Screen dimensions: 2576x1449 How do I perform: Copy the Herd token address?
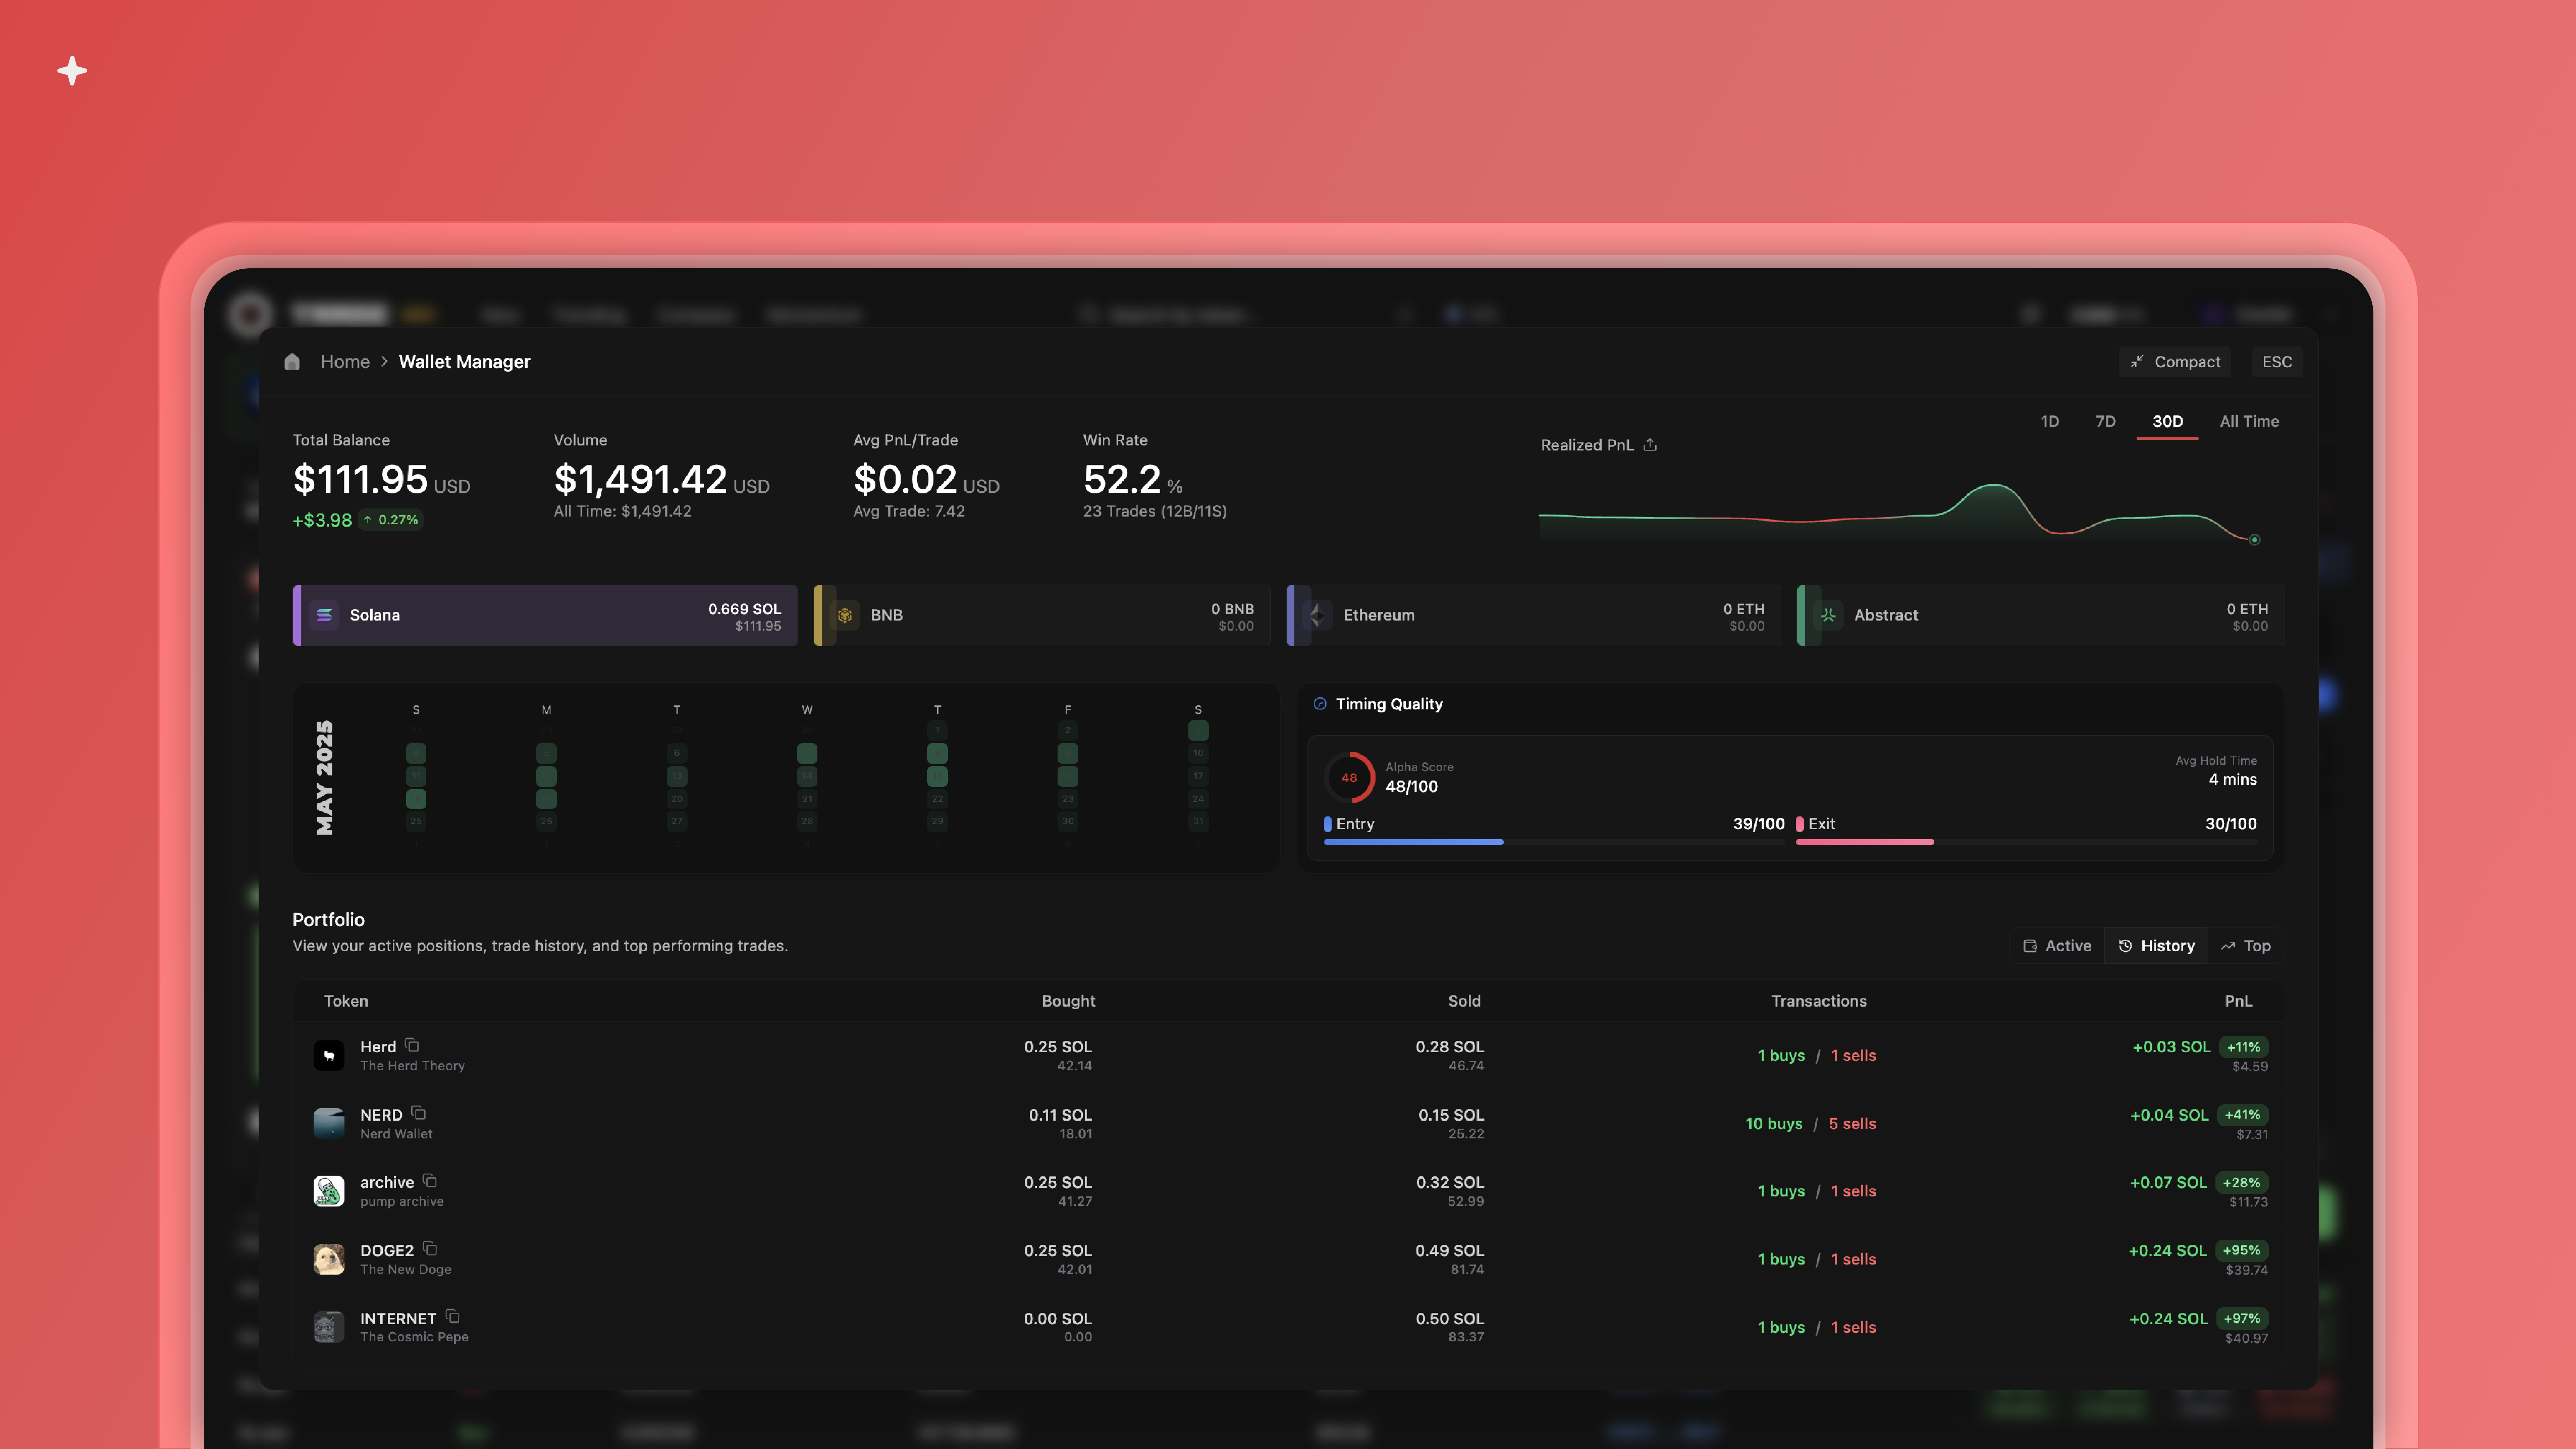[412, 1045]
